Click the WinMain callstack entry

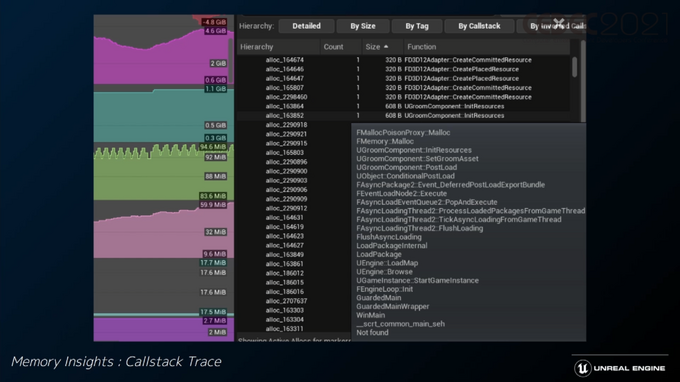click(370, 315)
